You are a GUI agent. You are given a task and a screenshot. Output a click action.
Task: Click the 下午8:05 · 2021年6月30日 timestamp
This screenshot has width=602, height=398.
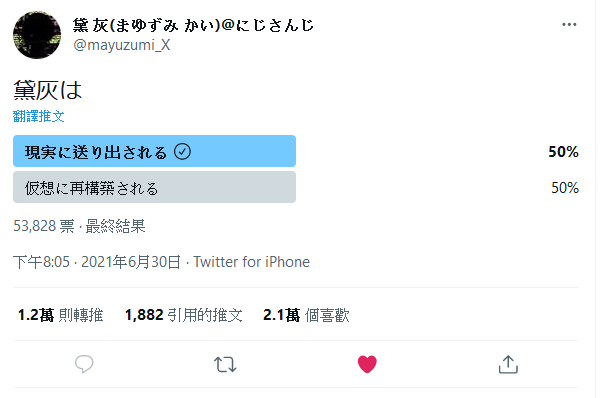pyautogui.click(x=97, y=262)
